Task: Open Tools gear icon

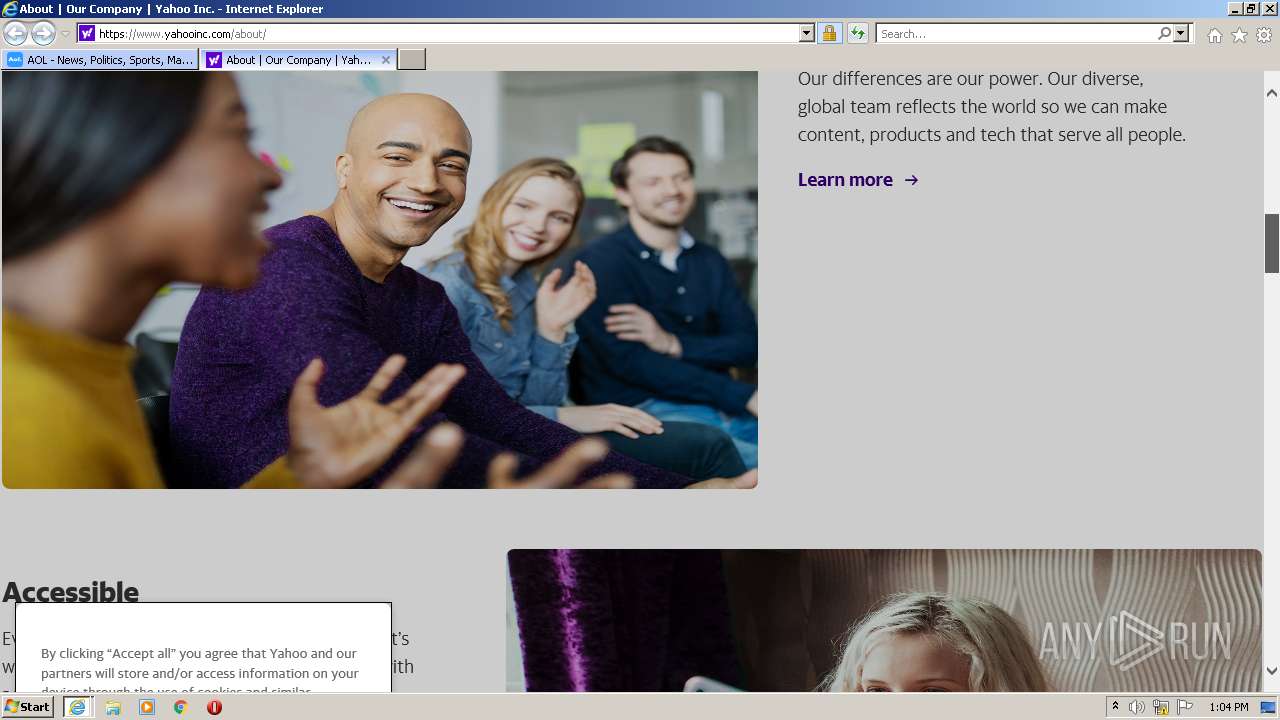Action: [x=1264, y=35]
